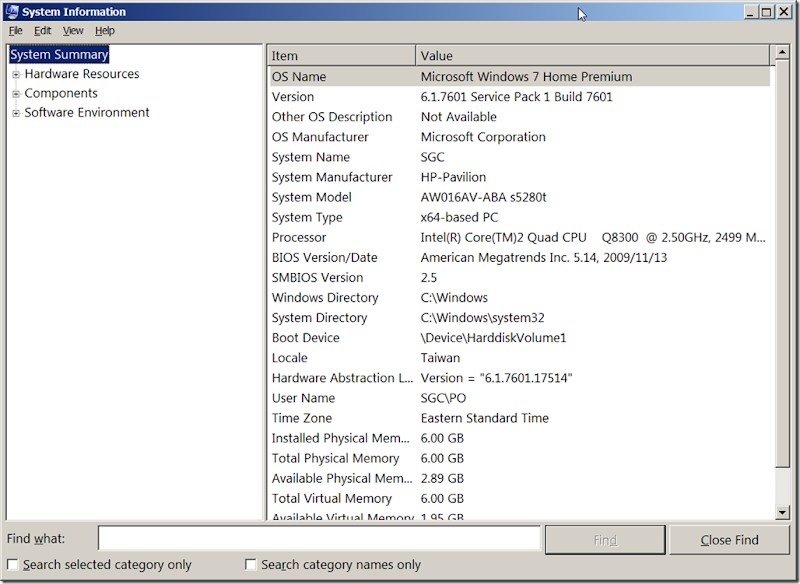Select the Software Environment tree item
Image resolution: width=800 pixels, height=584 pixels.
tap(87, 113)
